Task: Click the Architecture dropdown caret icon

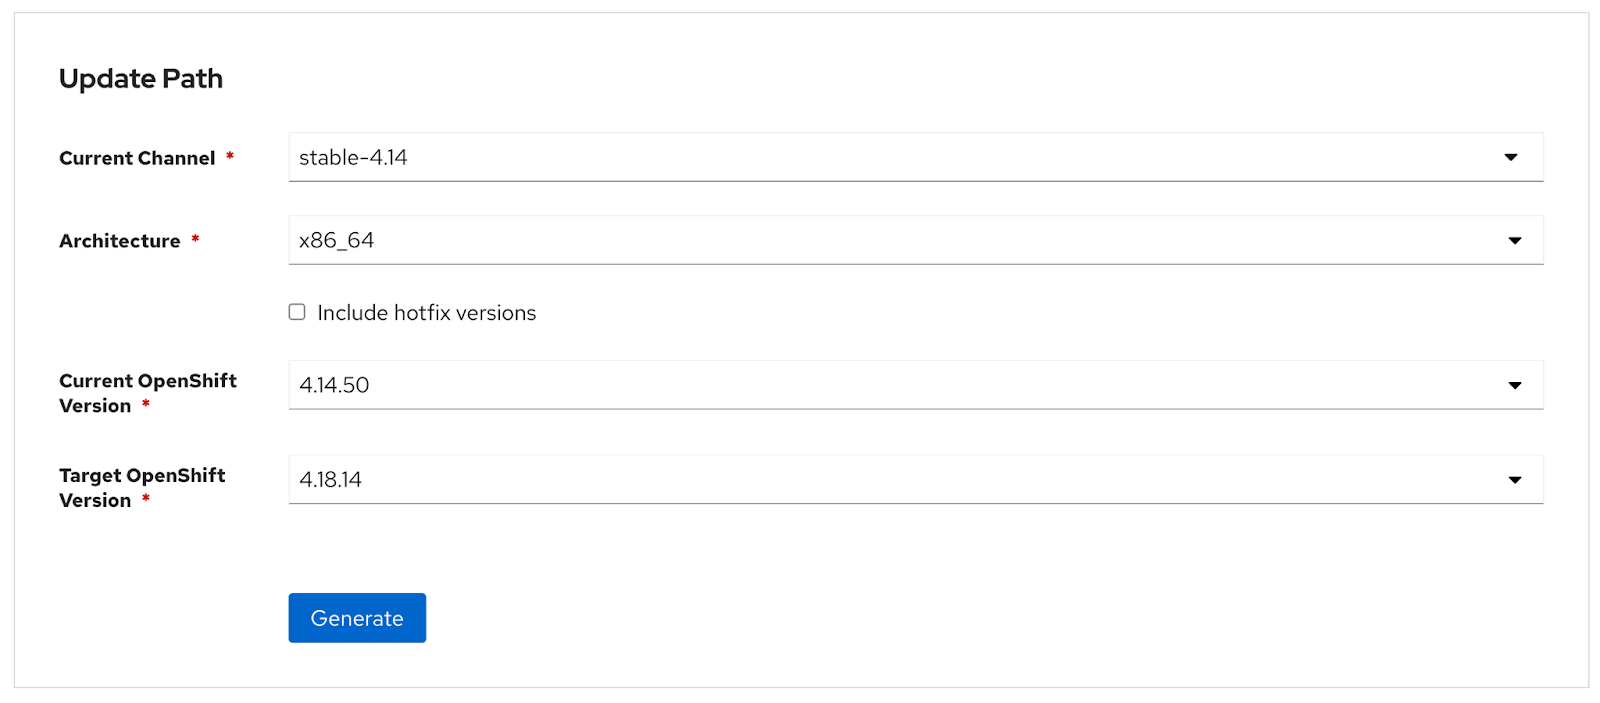Action: coord(1514,240)
